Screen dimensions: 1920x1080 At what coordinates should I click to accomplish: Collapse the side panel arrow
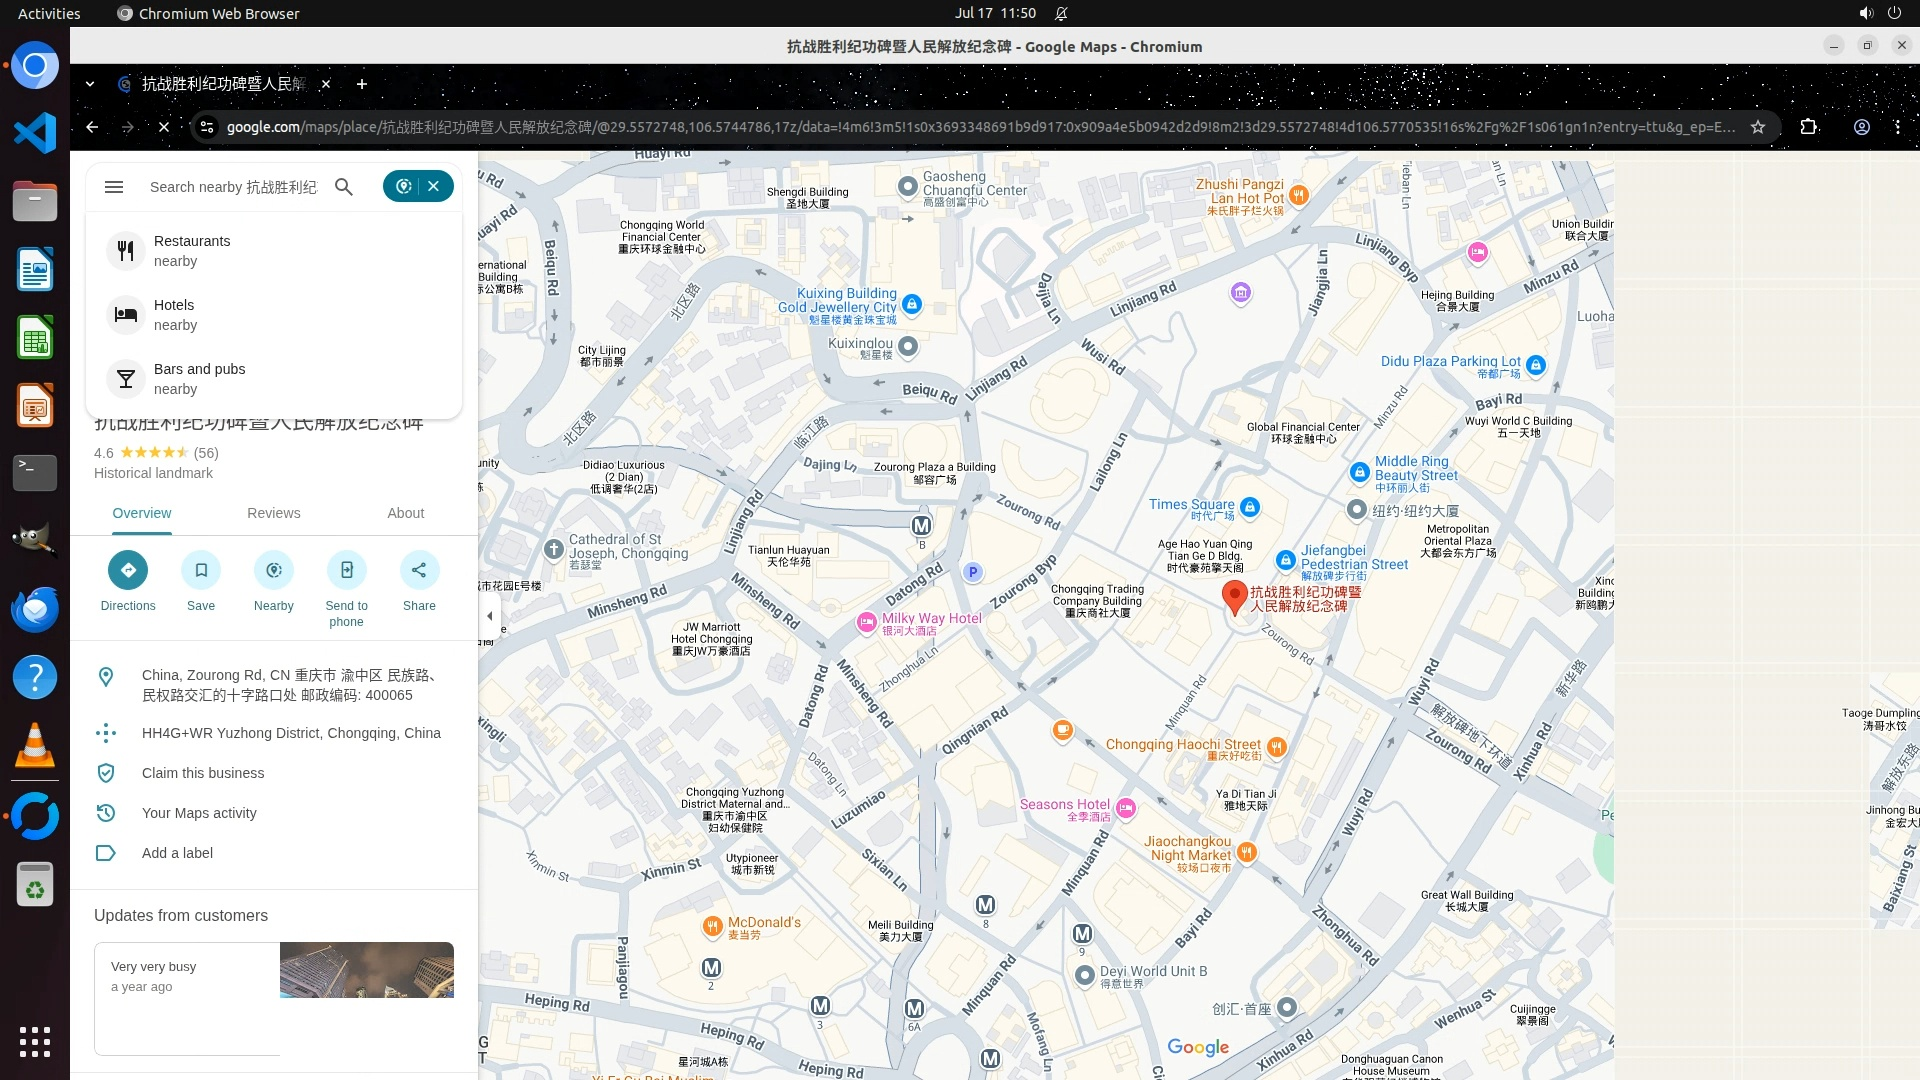[x=489, y=616]
